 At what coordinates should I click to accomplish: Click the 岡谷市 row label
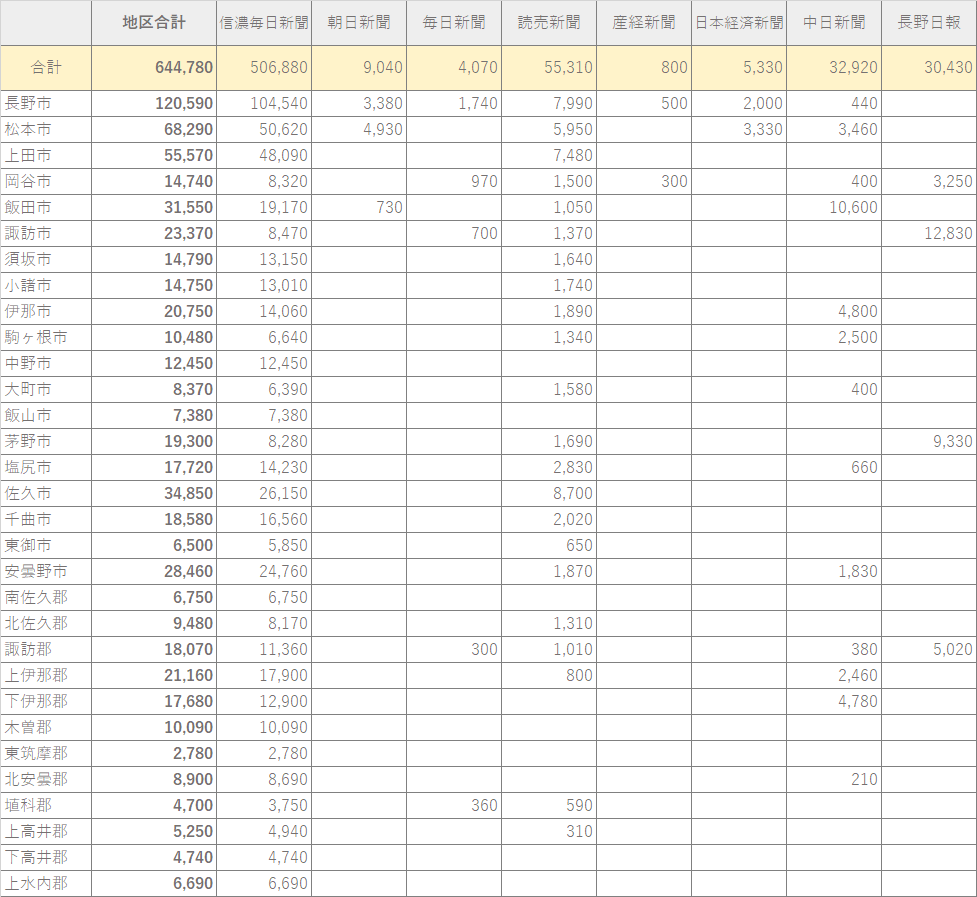[46, 181]
